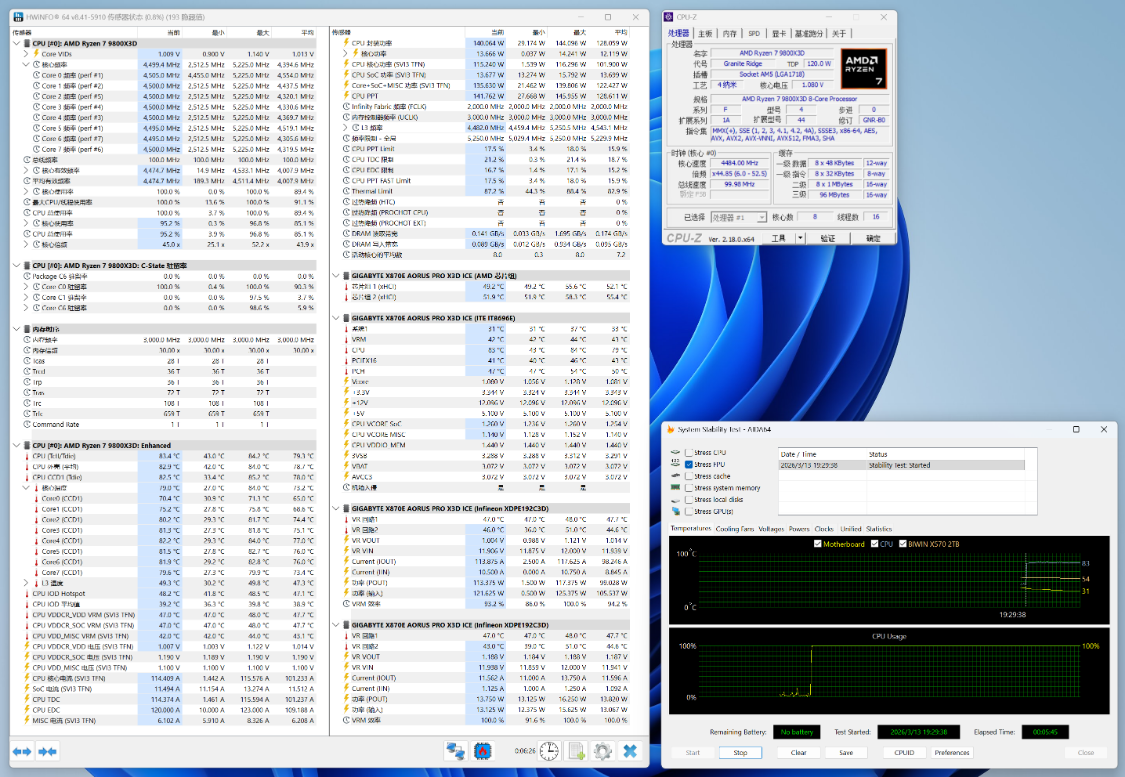Open the CPU-Z tools dropdown arrow
Image resolution: width=1125 pixels, height=777 pixels.
(x=801, y=238)
